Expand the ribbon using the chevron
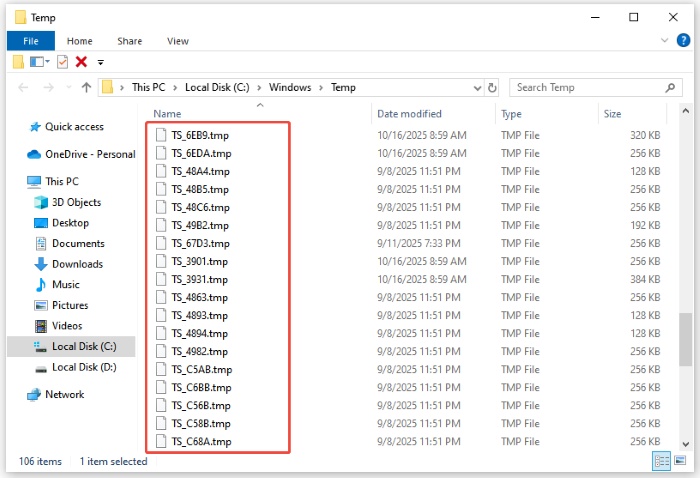 click(664, 40)
